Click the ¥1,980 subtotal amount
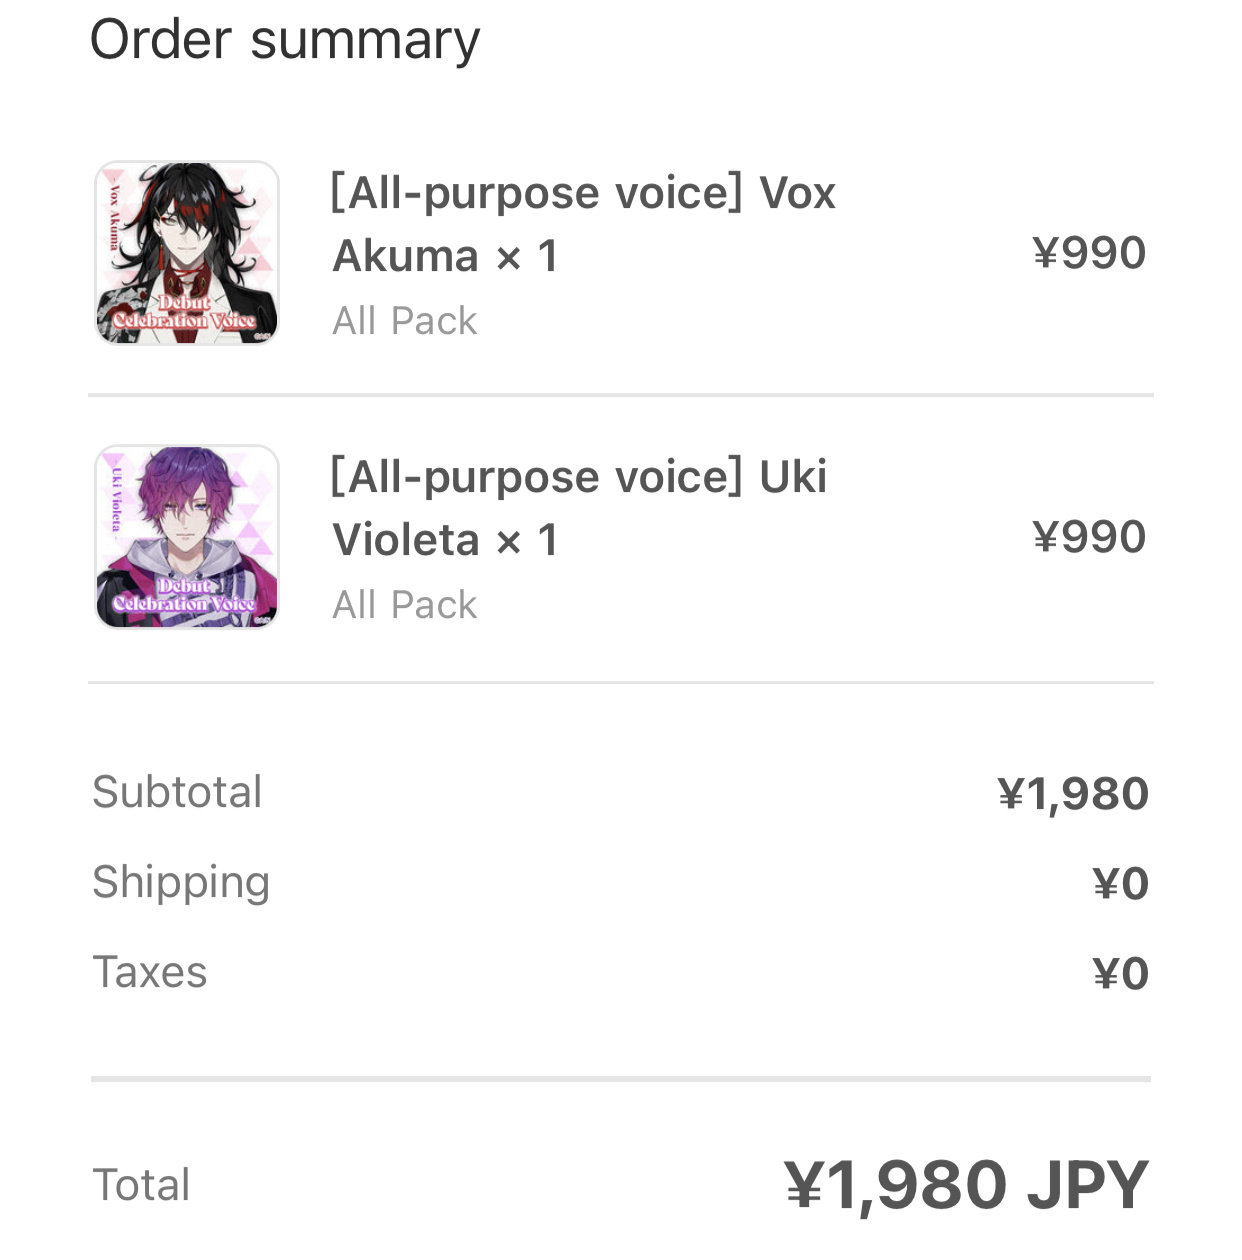Image resolution: width=1242 pixels, height=1260 pixels. coord(1073,794)
